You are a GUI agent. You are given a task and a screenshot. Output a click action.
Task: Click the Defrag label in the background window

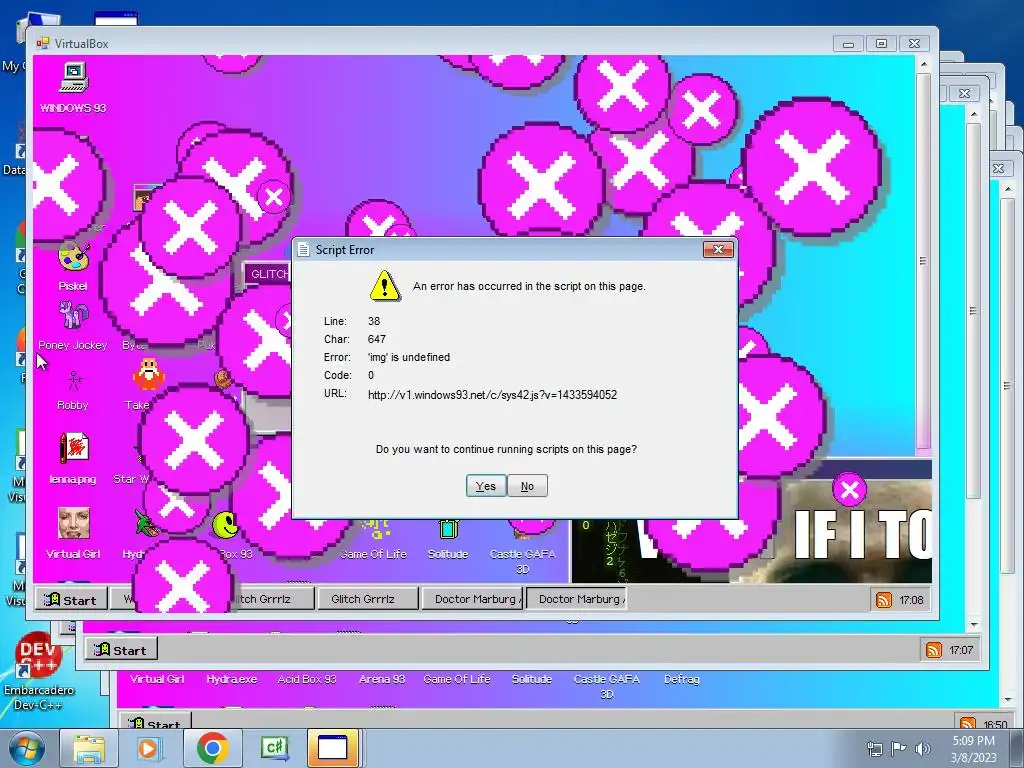[x=681, y=679]
